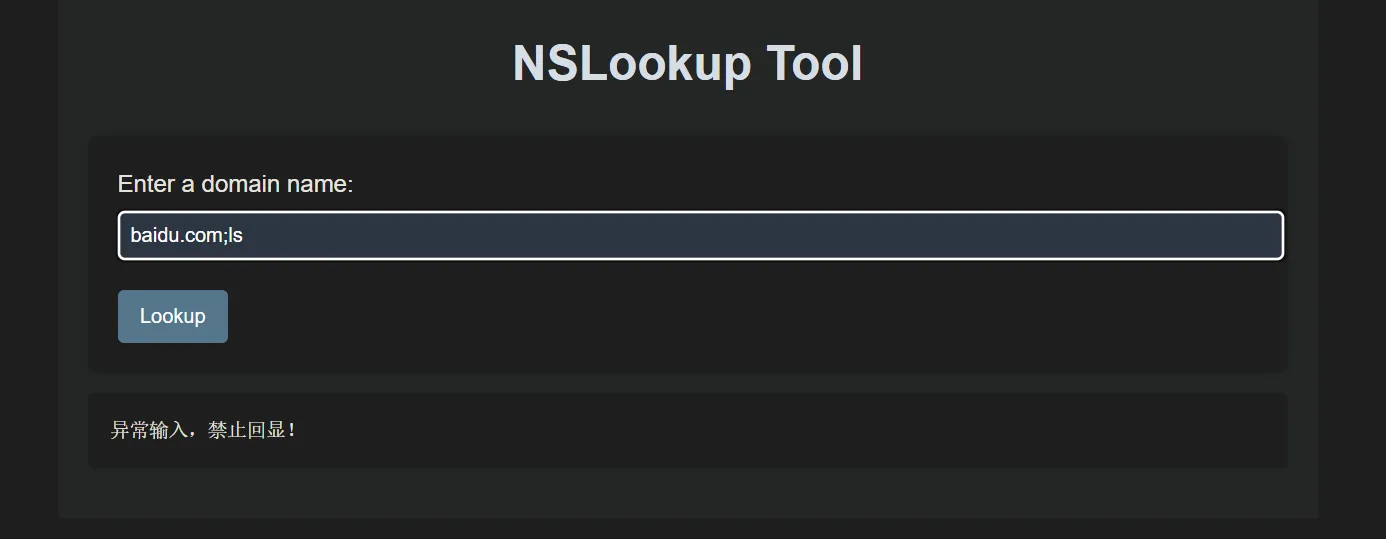The width and height of the screenshot is (1386, 539).
Task: Click the dark page margin left of content
Action: point(28,270)
